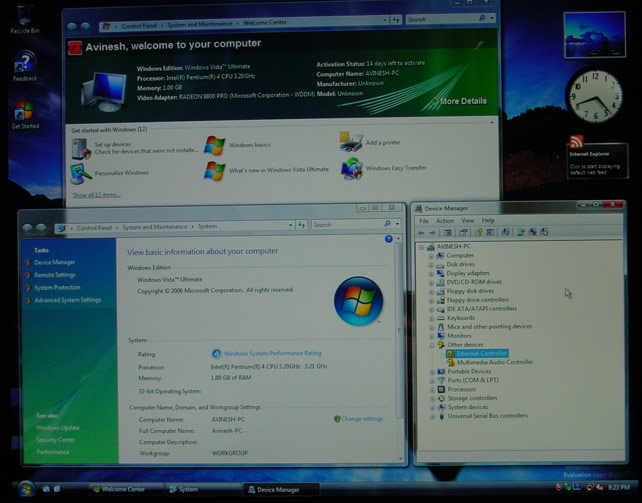The height and width of the screenshot is (503, 642).
Task: Click More Details in Welcome Center
Action: click(x=463, y=101)
